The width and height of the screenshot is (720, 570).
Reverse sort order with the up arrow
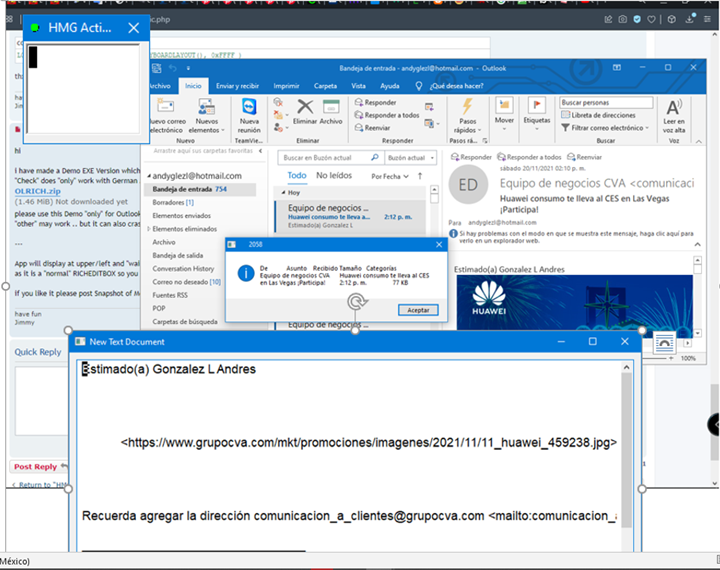(x=420, y=176)
